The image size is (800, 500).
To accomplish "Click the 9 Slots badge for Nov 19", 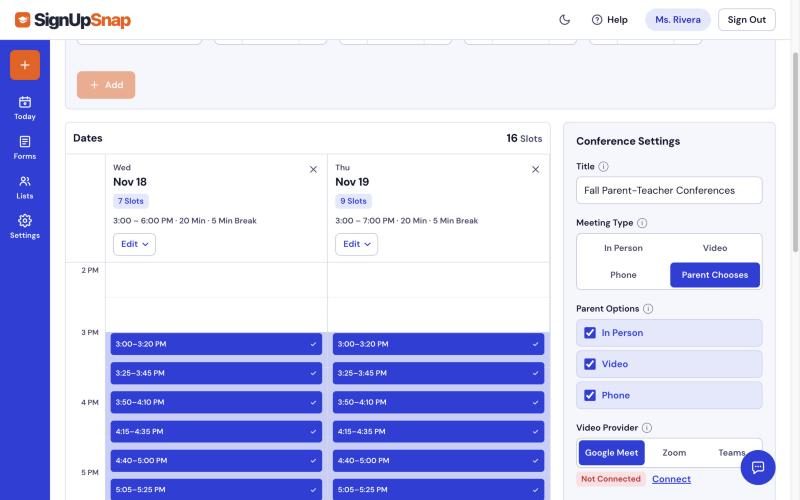I will click(353, 201).
